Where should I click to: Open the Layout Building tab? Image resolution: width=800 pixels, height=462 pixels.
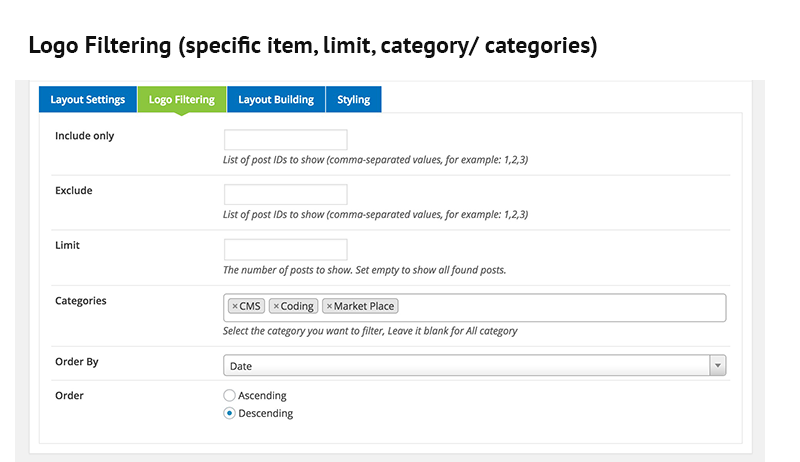tap(276, 100)
